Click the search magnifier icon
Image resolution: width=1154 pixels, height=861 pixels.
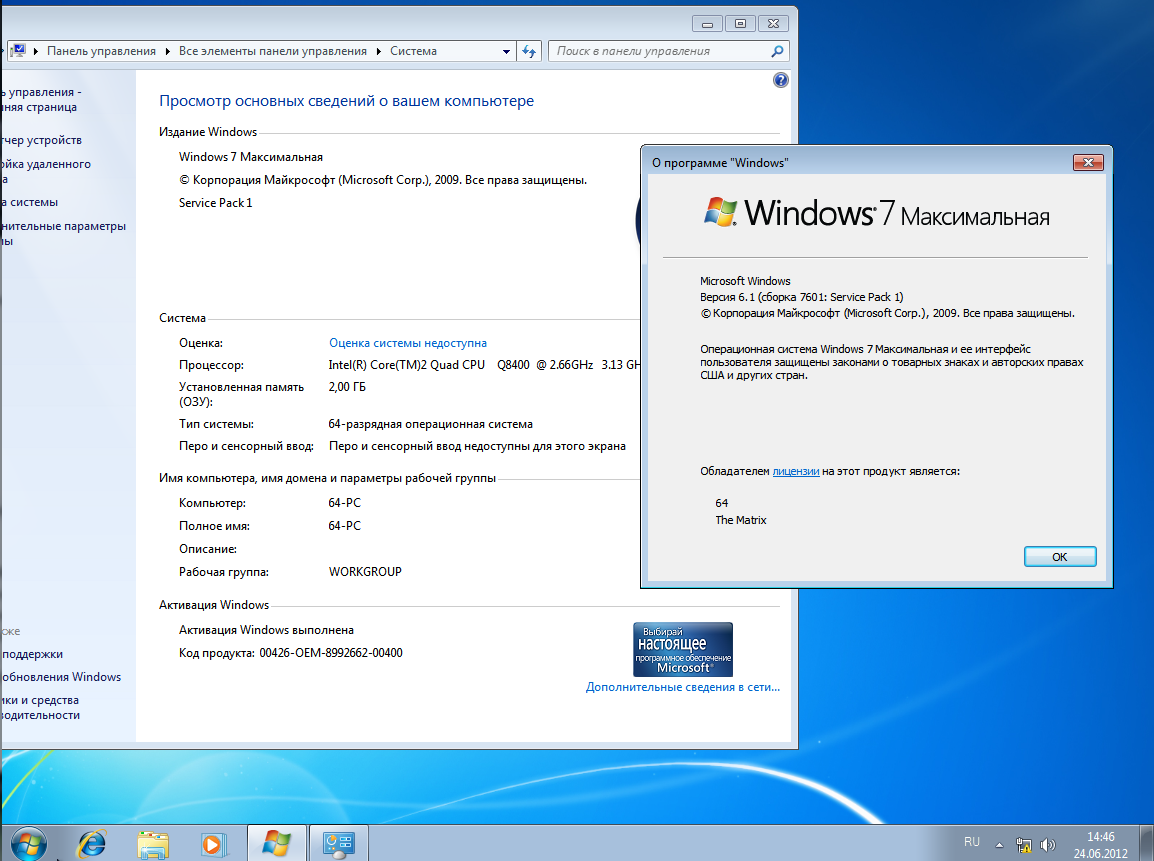pyautogui.click(x=777, y=51)
